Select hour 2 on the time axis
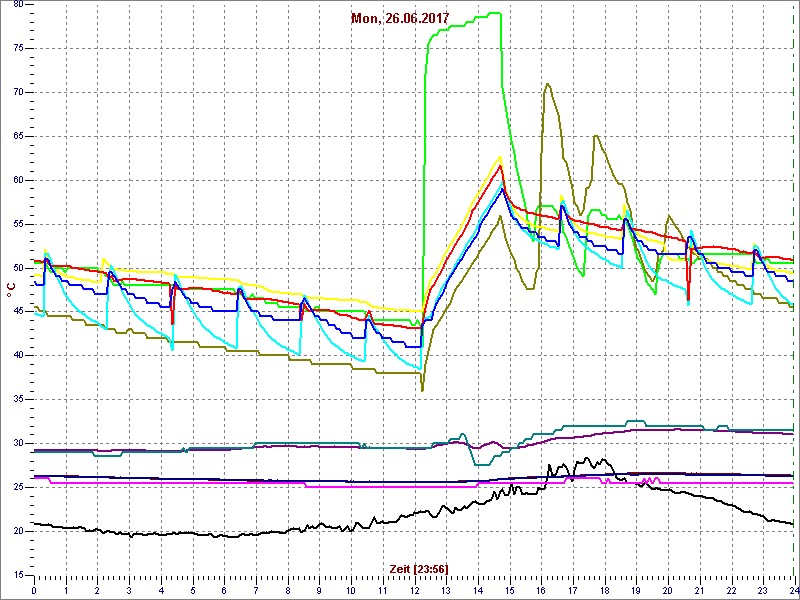800x600 pixels. click(x=97, y=590)
